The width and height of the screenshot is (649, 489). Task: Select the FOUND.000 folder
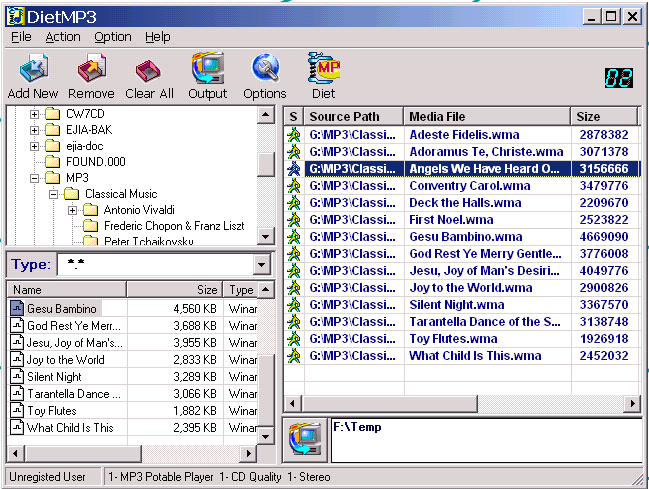pos(96,162)
